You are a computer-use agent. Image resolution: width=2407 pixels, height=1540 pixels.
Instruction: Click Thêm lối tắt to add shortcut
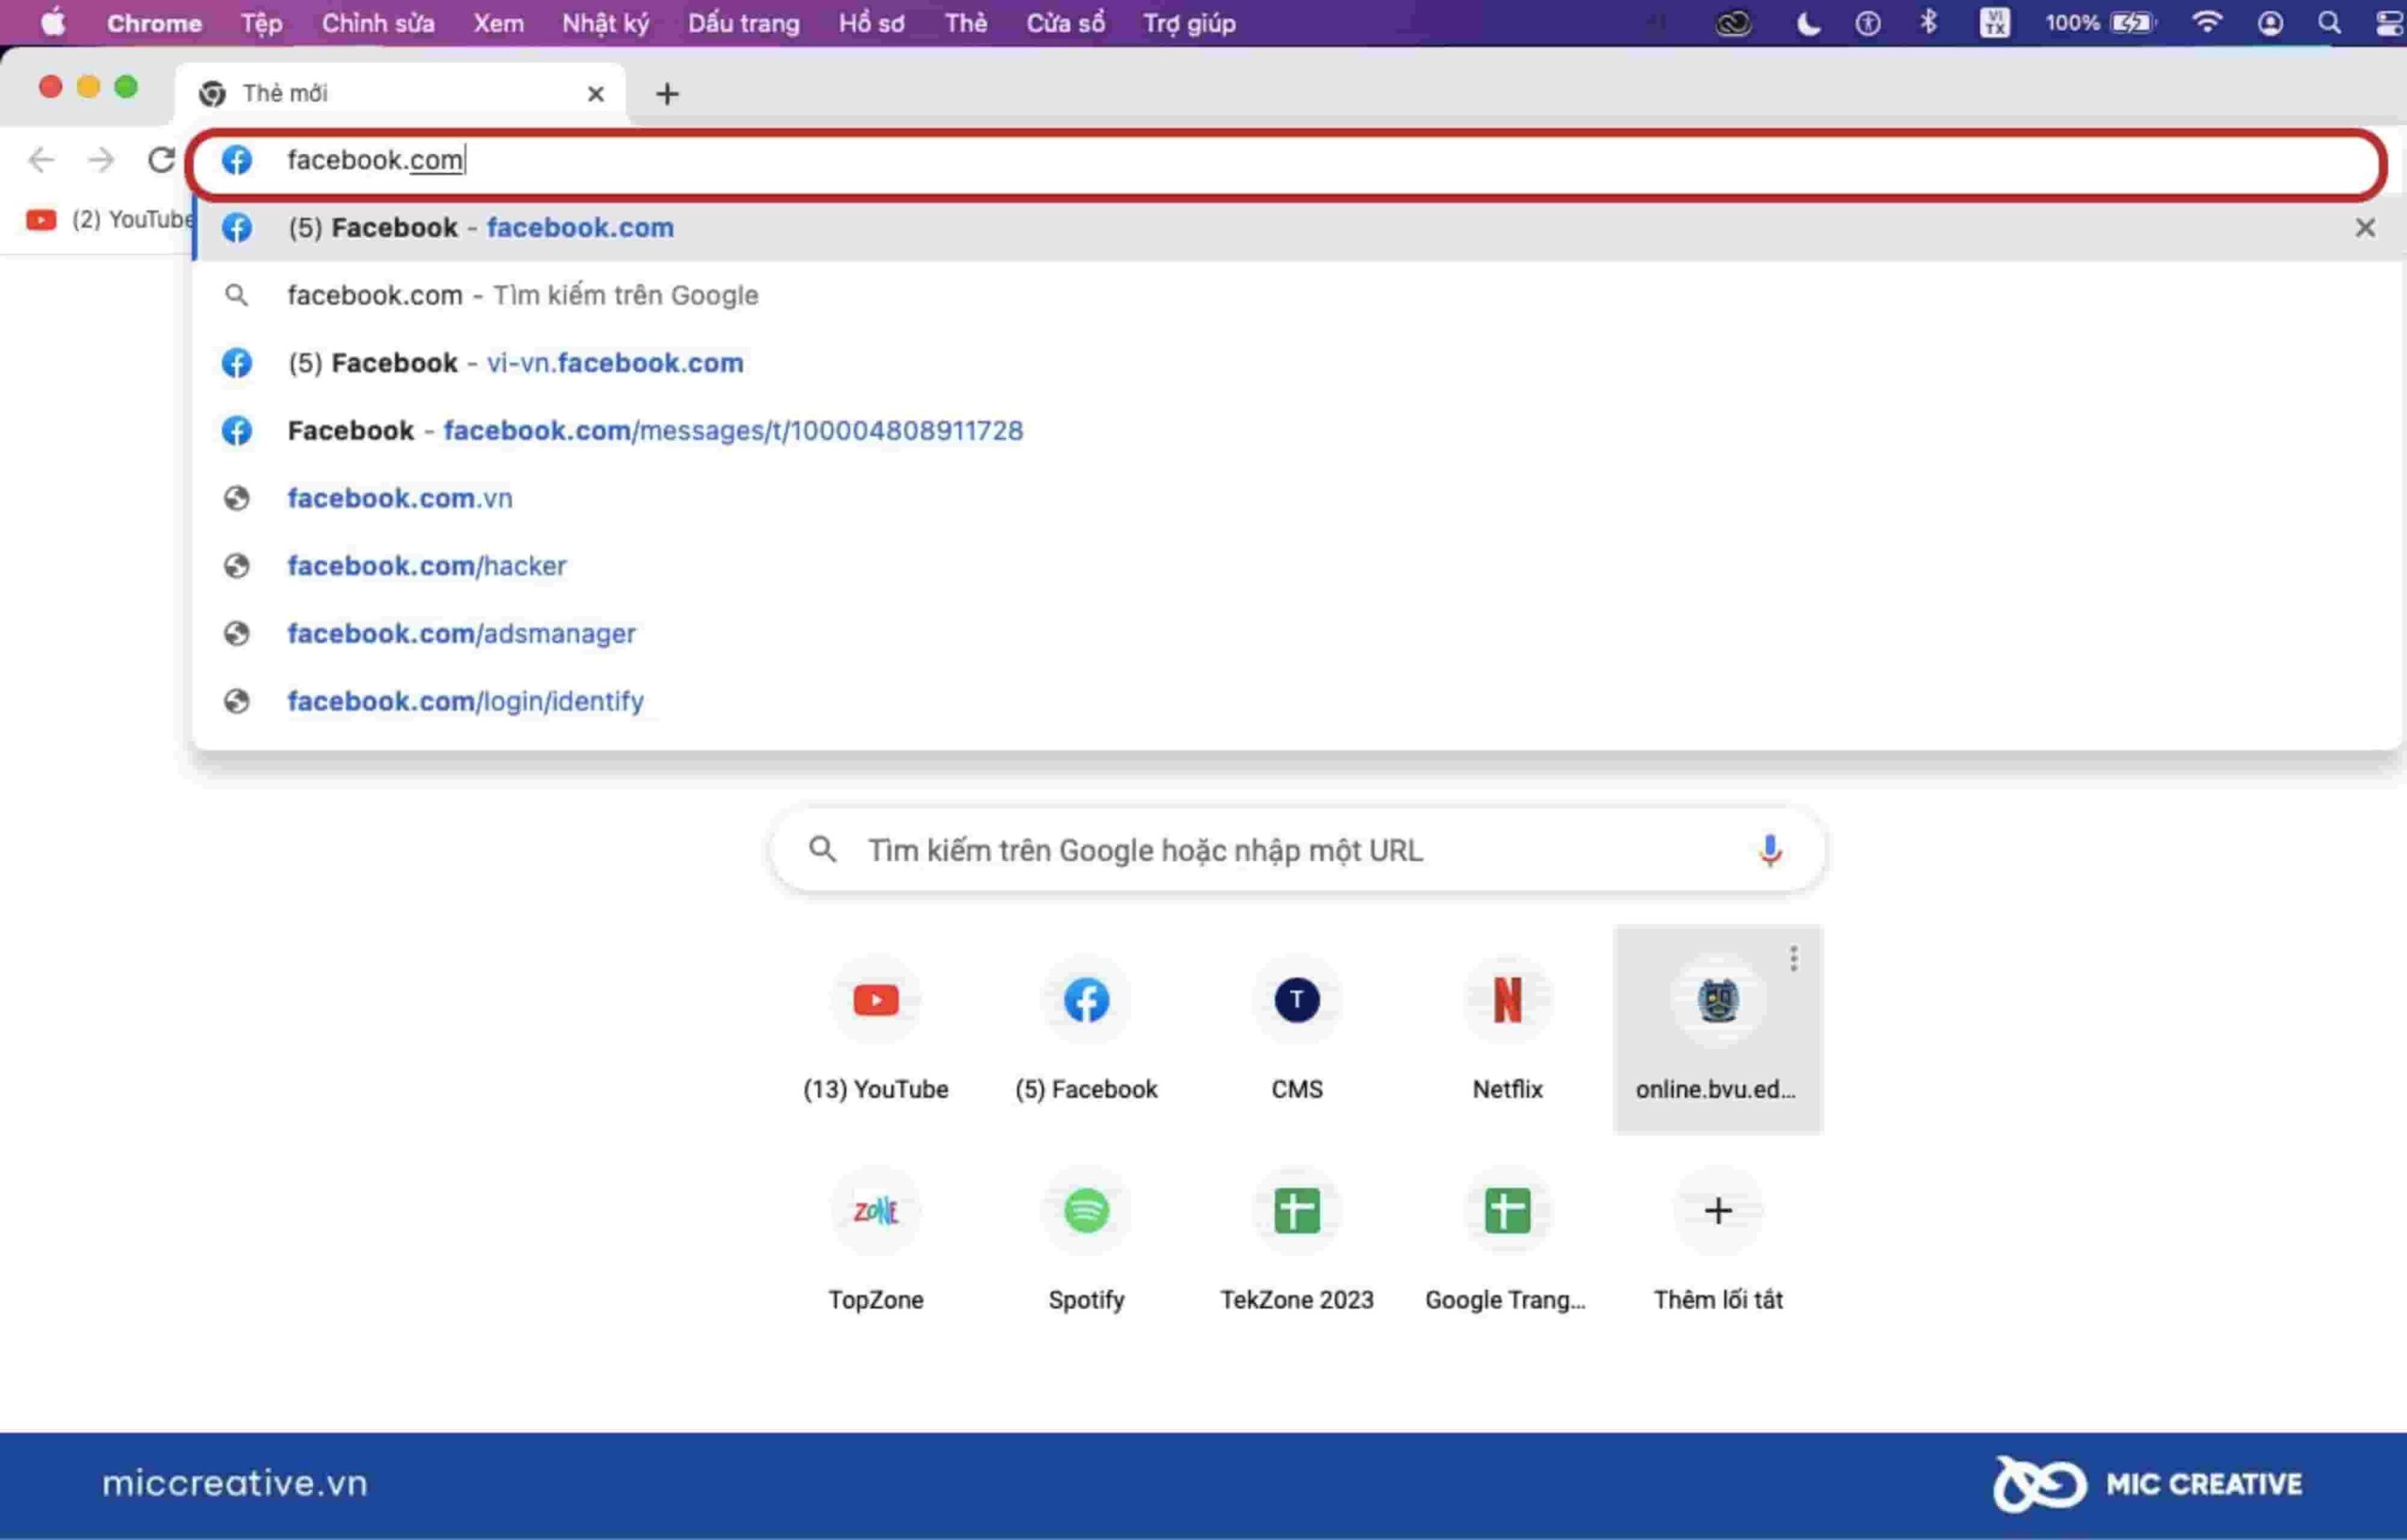click(x=1717, y=1240)
